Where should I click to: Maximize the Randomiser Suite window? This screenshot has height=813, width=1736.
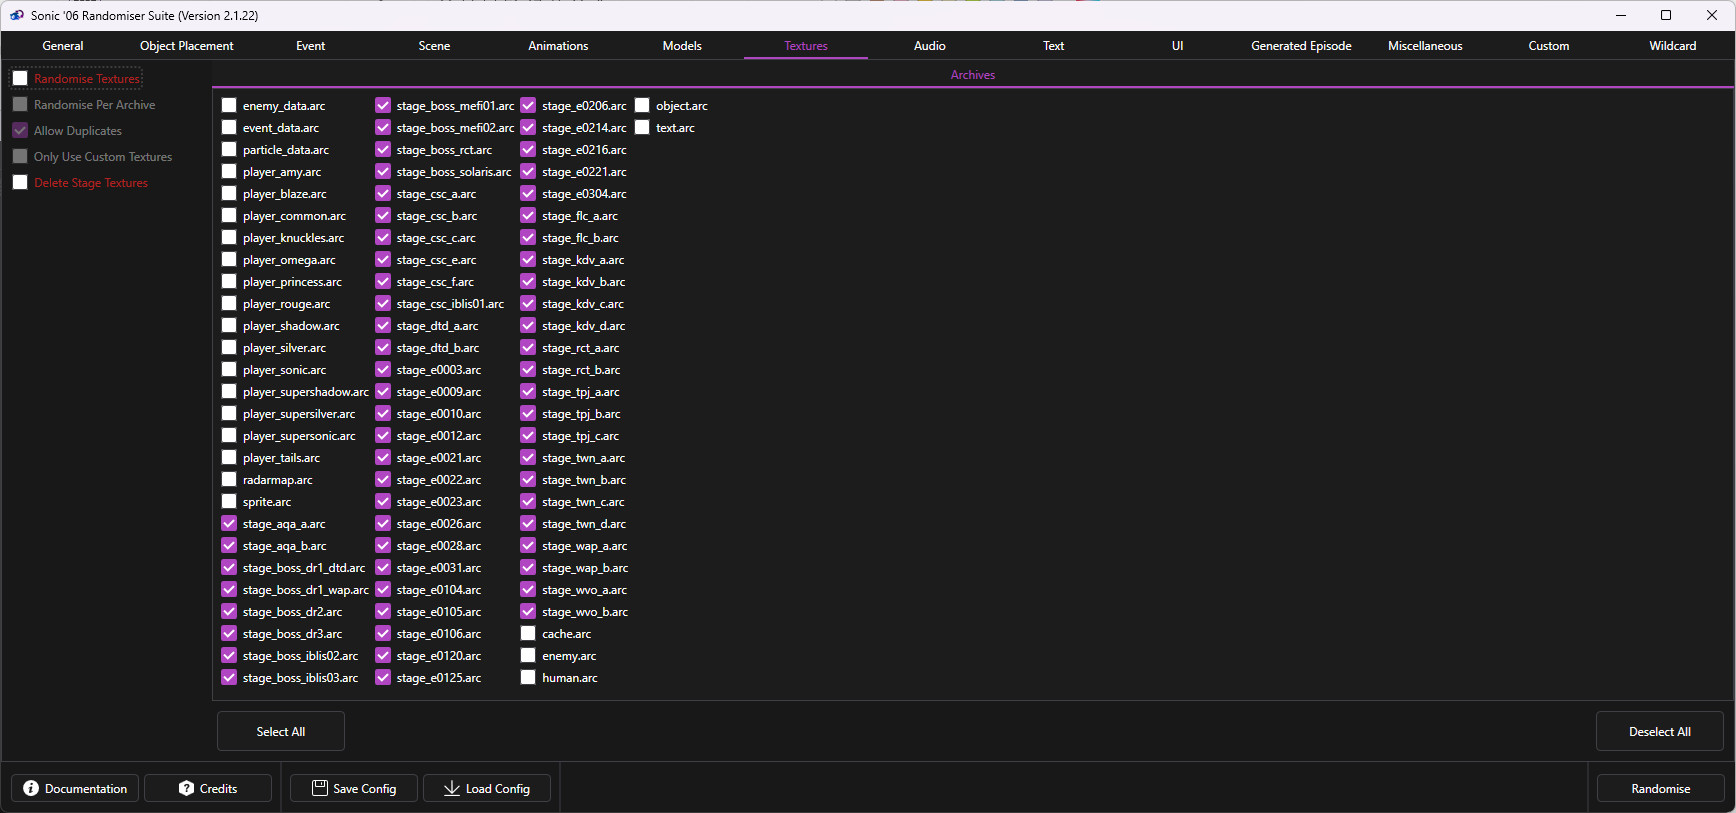[1666, 15]
